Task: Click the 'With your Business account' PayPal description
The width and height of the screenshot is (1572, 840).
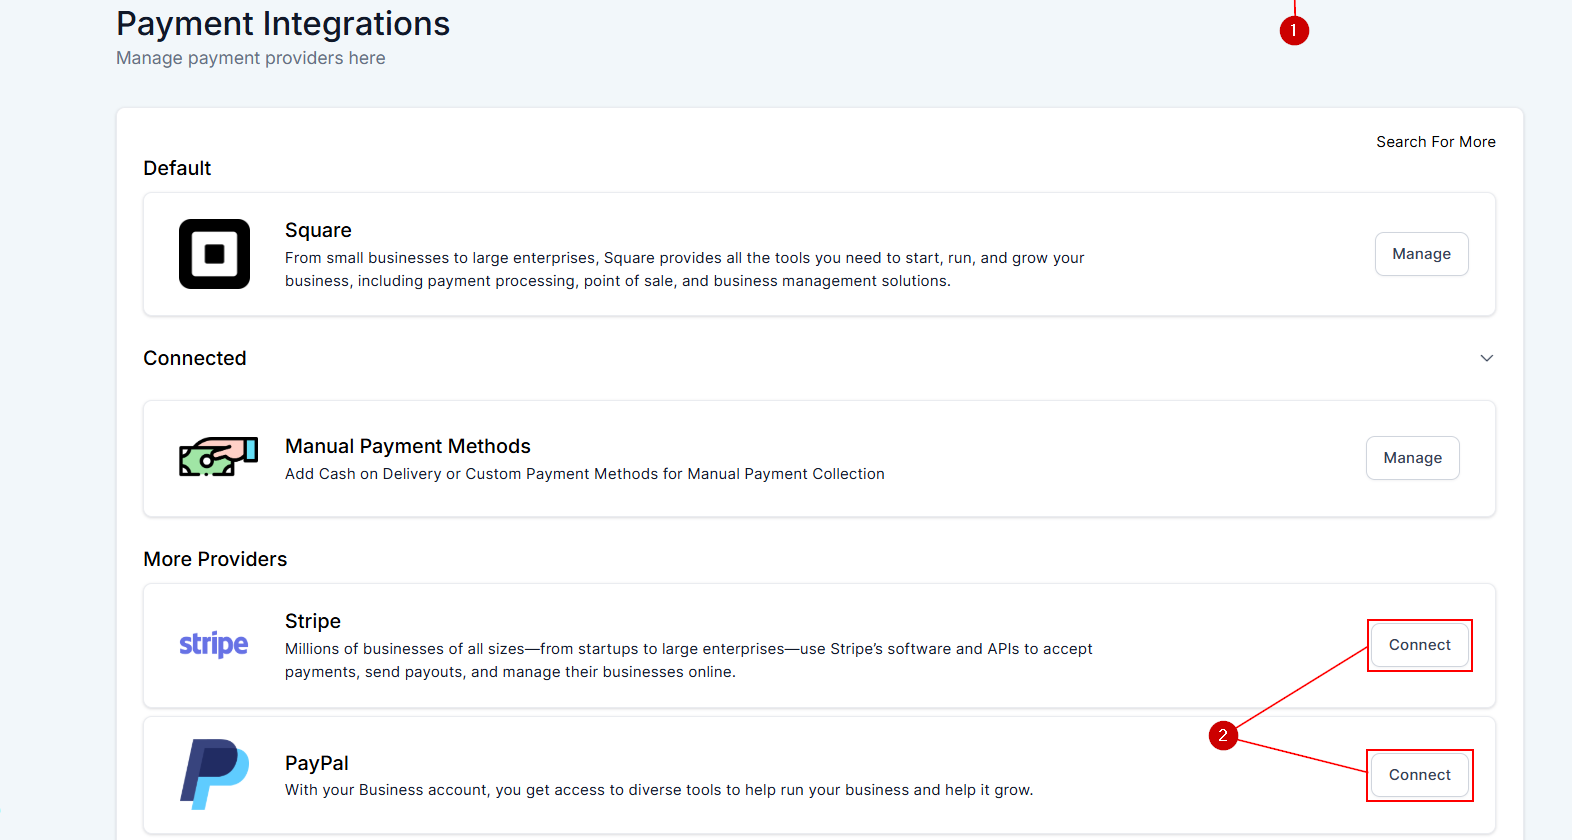Action: pos(659,790)
